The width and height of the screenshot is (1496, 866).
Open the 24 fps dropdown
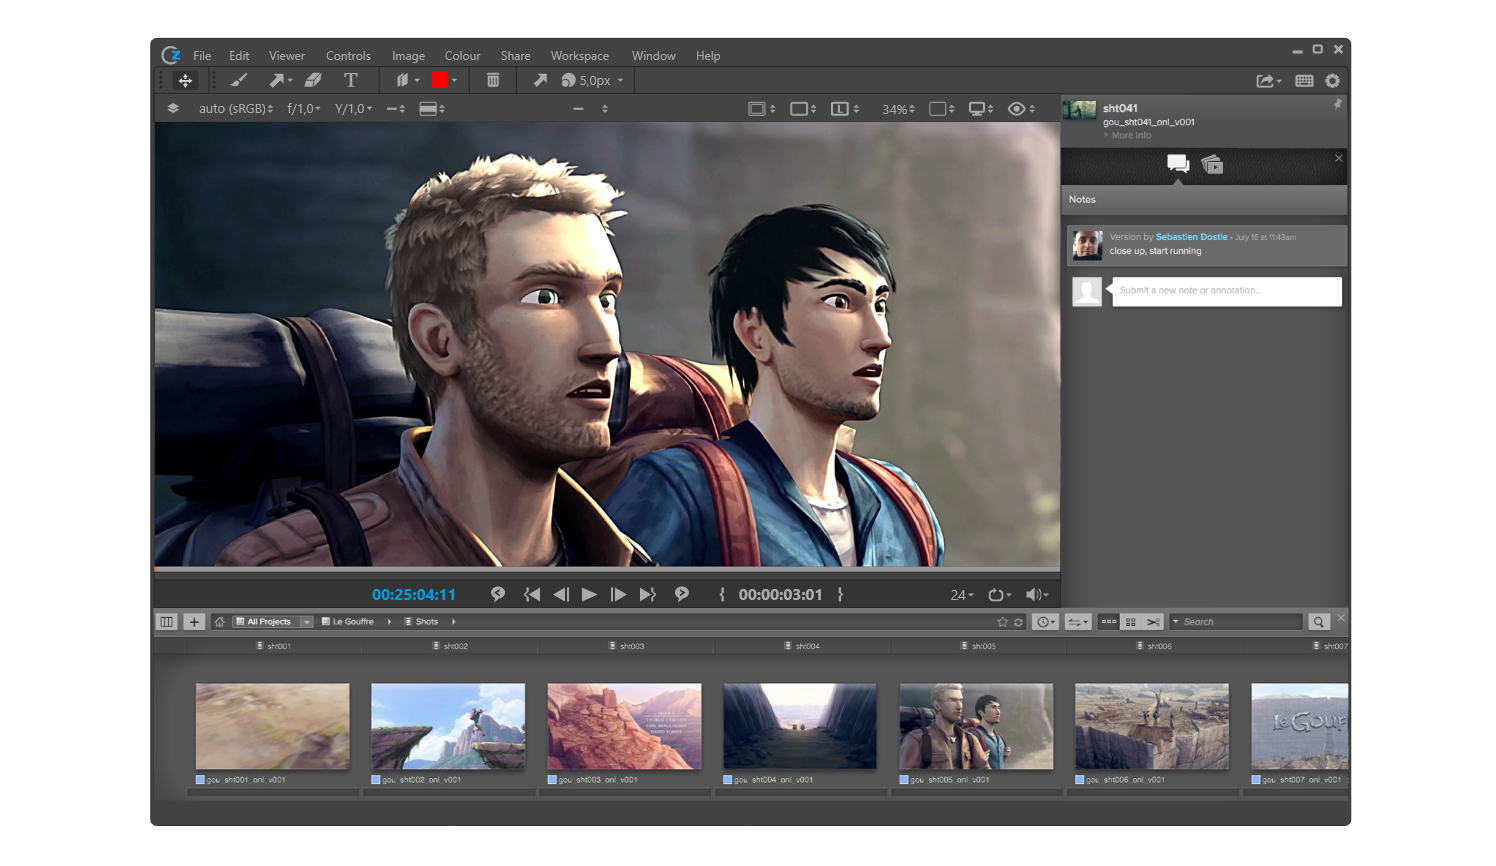(x=962, y=595)
